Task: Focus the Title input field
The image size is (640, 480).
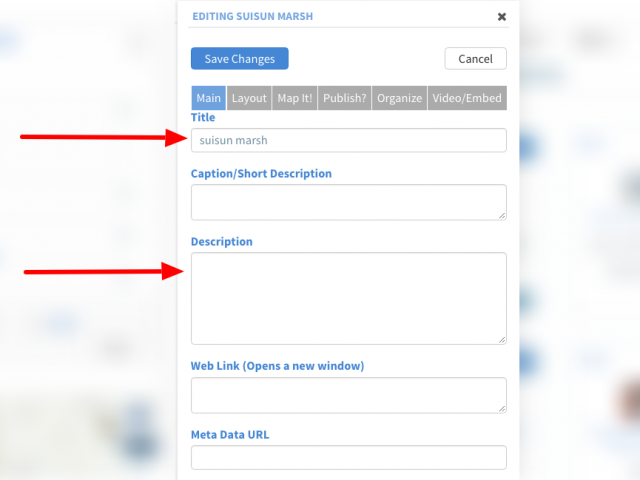Action: [x=349, y=140]
